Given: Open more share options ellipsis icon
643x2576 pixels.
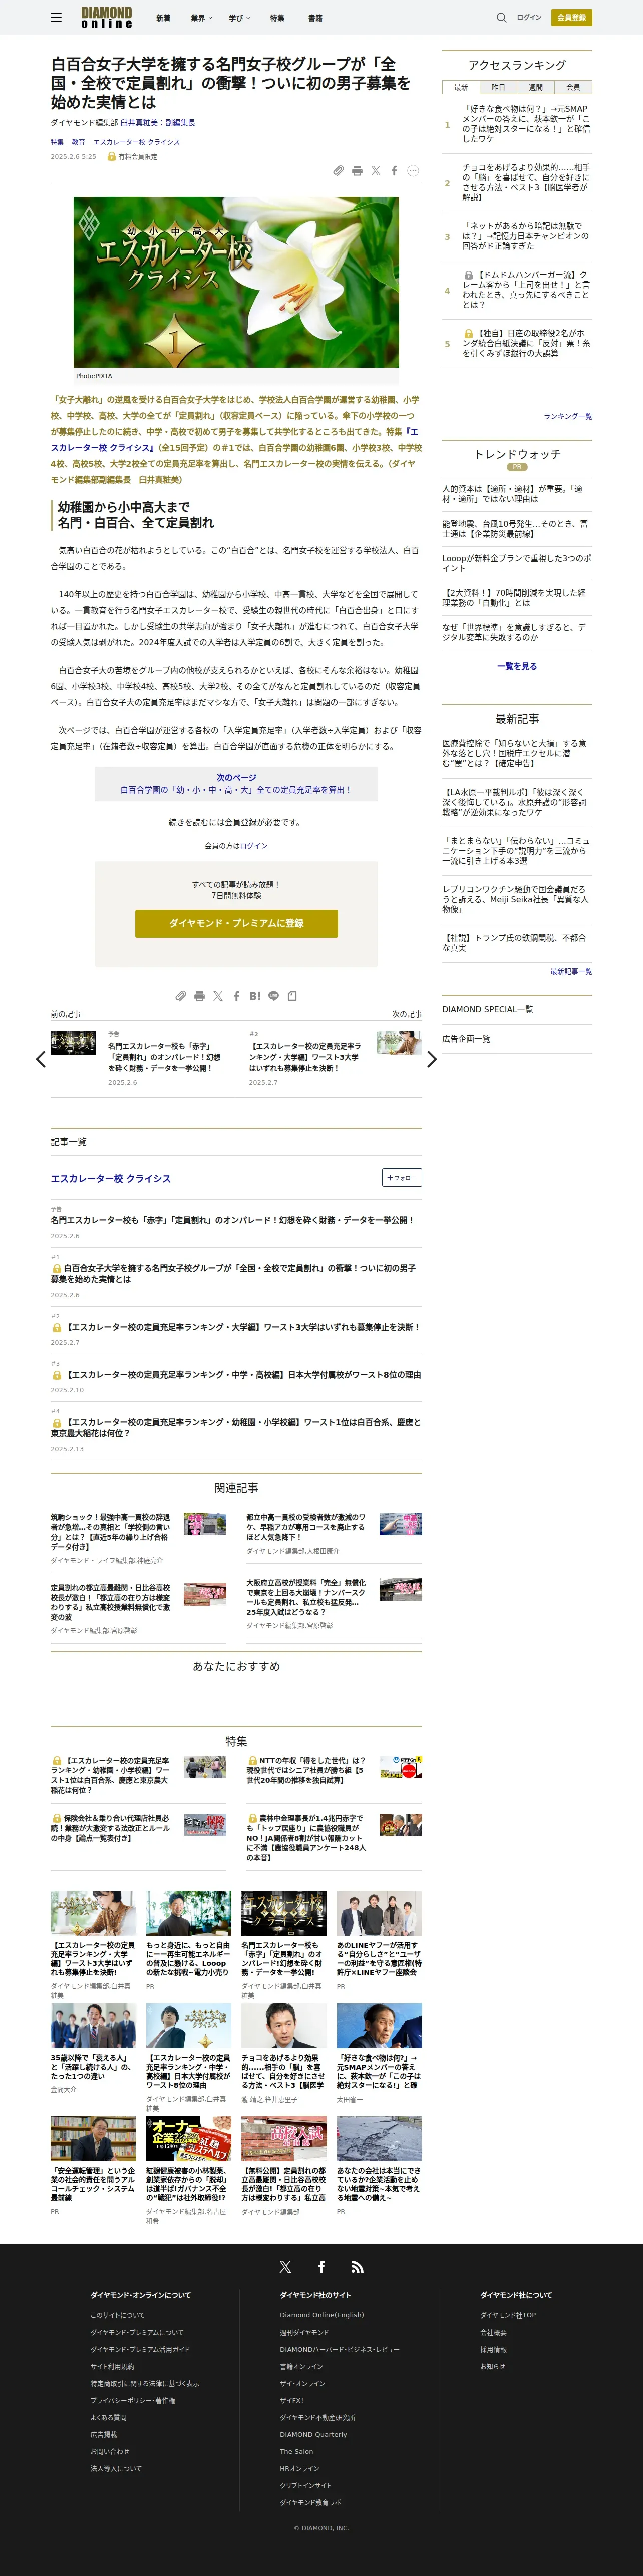Looking at the screenshot, I should click(413, 171).
